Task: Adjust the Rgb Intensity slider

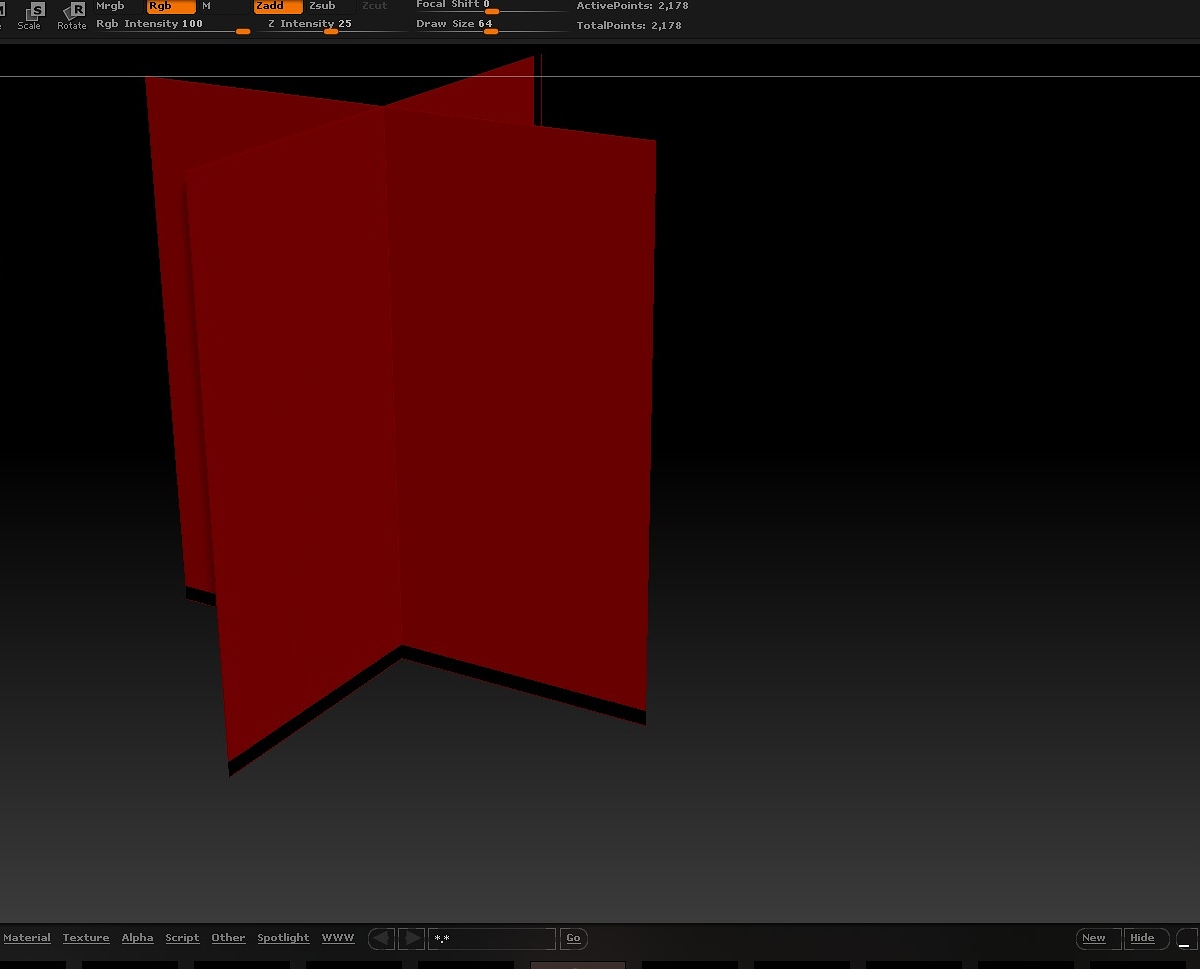Action: coord(173,25)
